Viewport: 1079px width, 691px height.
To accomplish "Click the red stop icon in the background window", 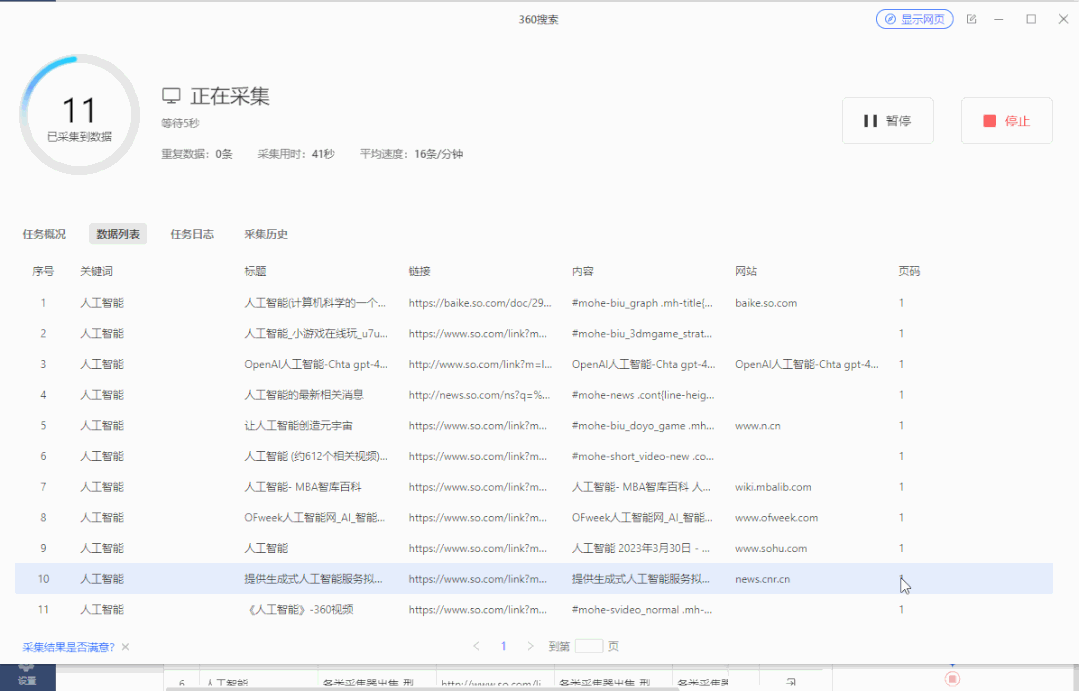I will point(952,679).
